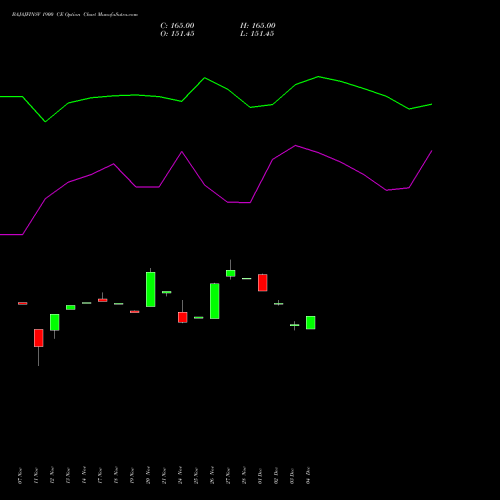Click the RAJAJFINSV options chart title
Screen dimensions: 500x500
tap(75, 15)
